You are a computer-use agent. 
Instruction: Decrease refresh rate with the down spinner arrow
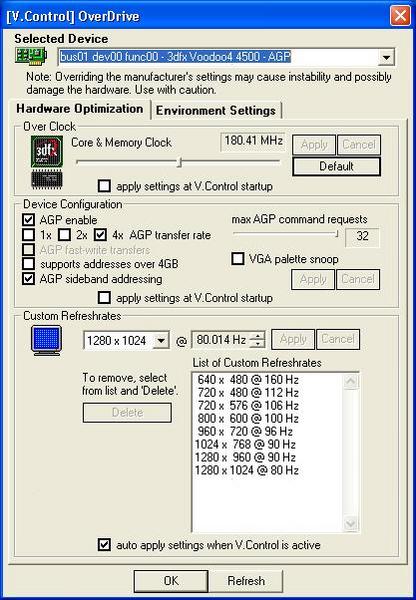(x=258, y=344)
